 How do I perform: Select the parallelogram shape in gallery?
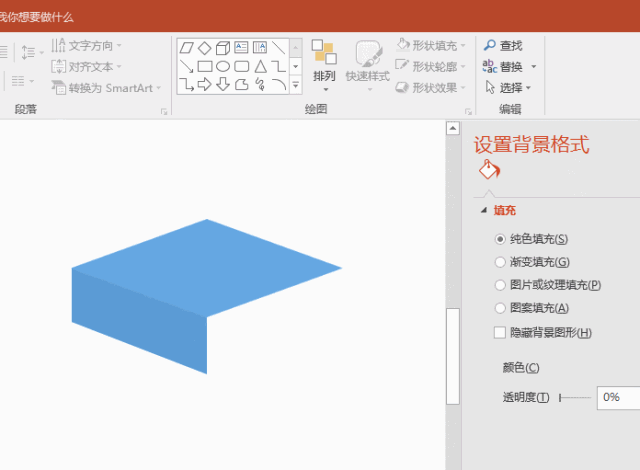coord(187,48)
